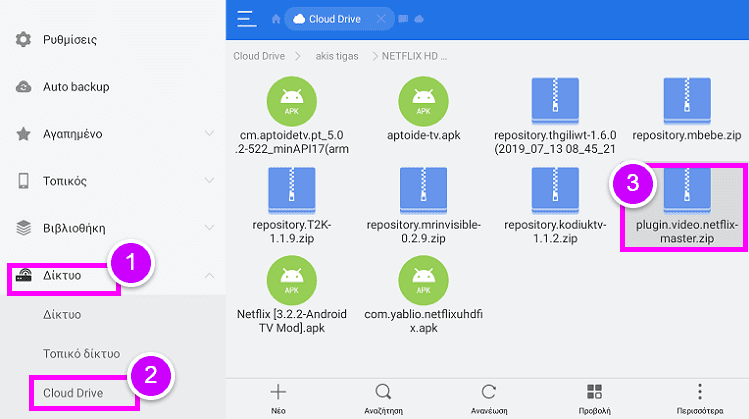749x419 pixels.
Task: Expand the Αγαπημένο section chevron
Action: [x=209, y=133]
